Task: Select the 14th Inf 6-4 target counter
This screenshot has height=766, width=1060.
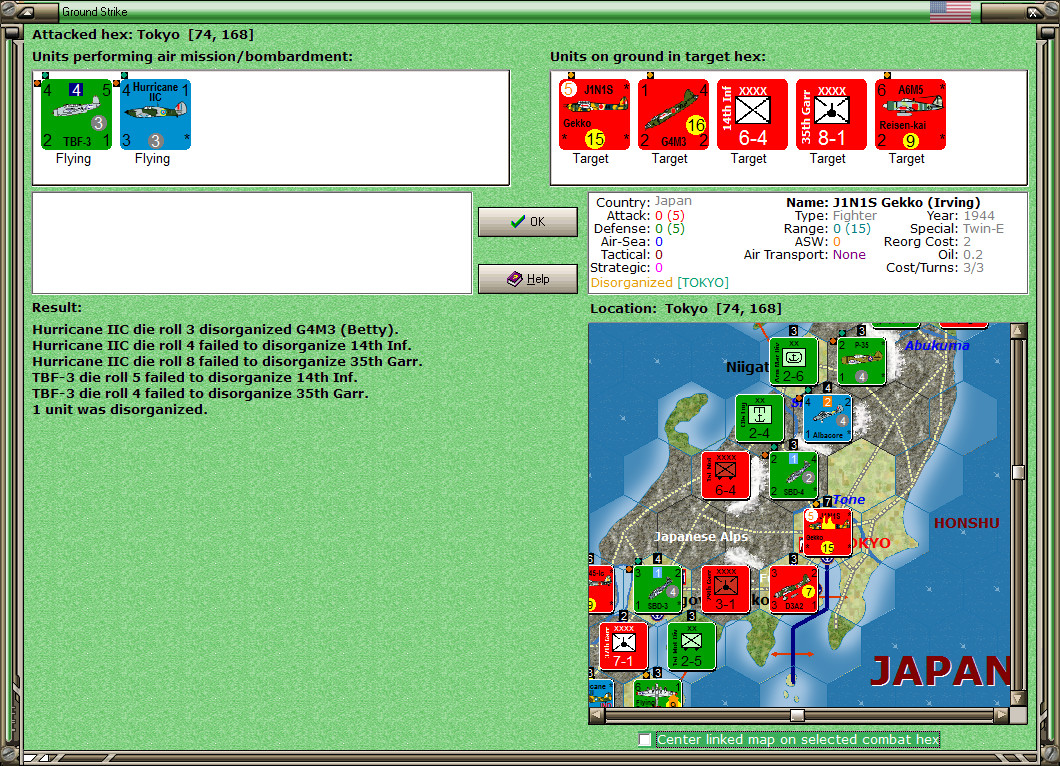Action: click(x=752, y=114)
